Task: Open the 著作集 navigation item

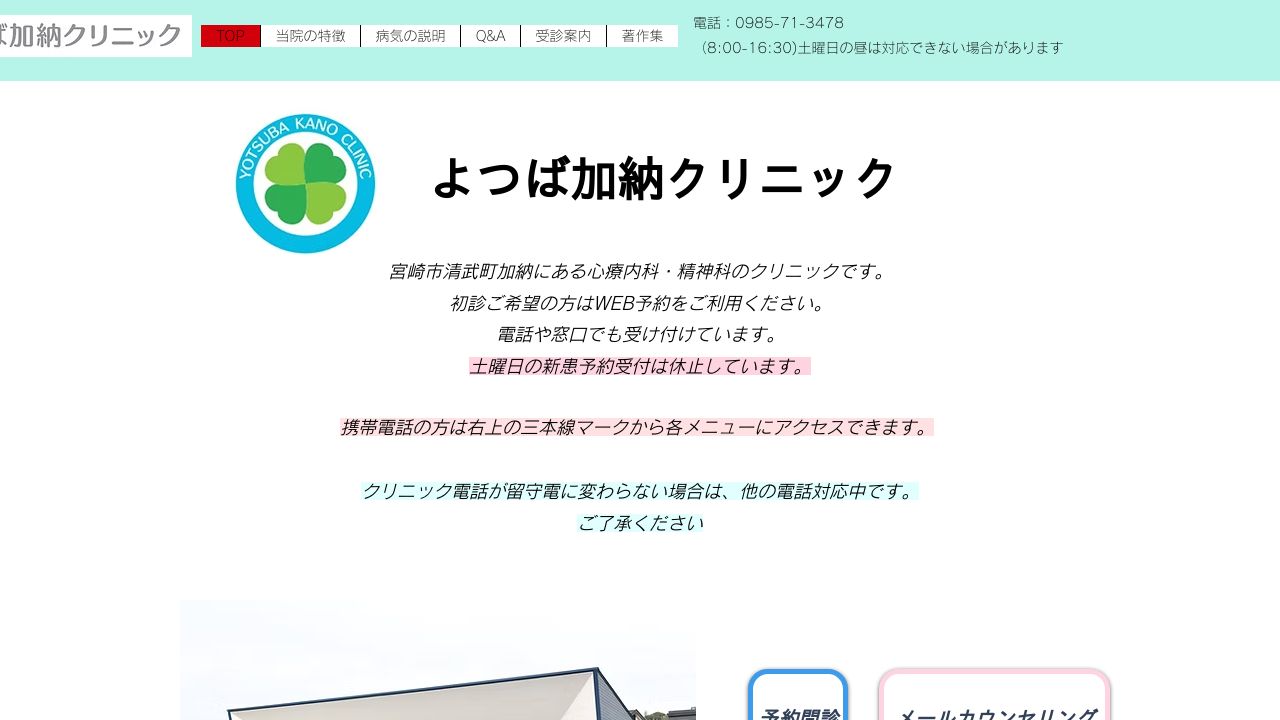Action: tap(643, 35)
